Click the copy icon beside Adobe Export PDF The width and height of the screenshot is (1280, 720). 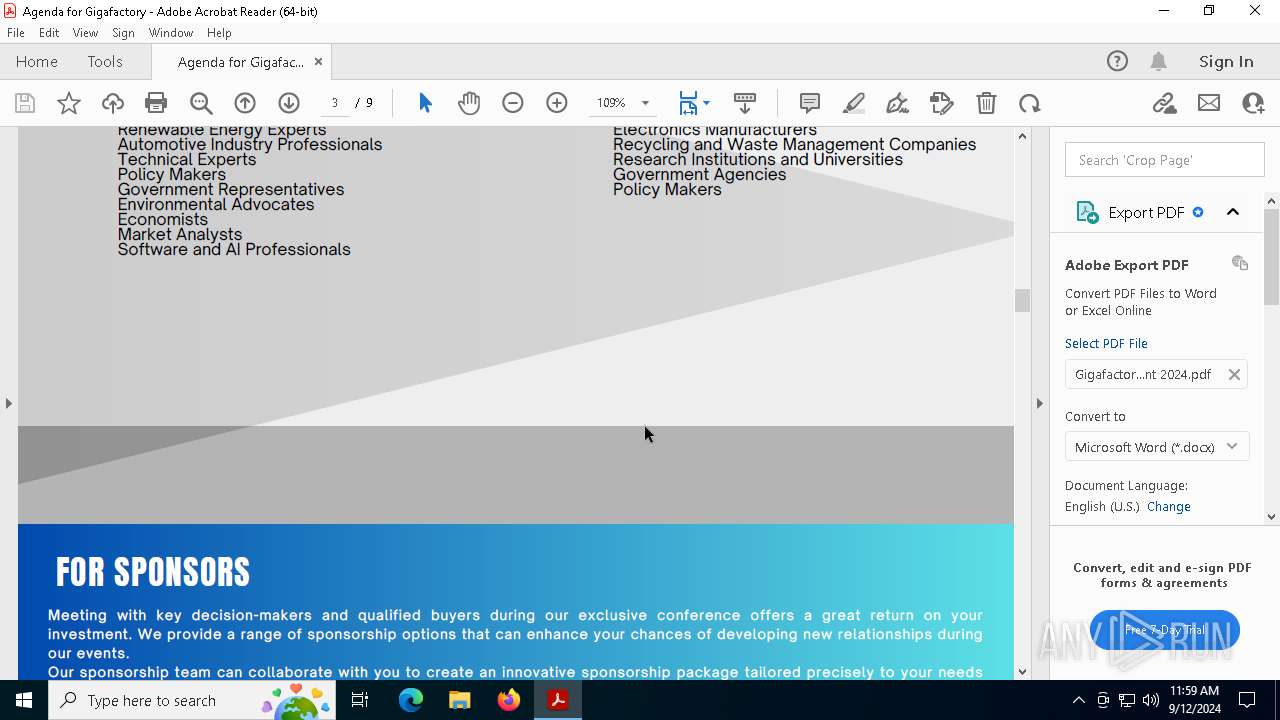1240,263
